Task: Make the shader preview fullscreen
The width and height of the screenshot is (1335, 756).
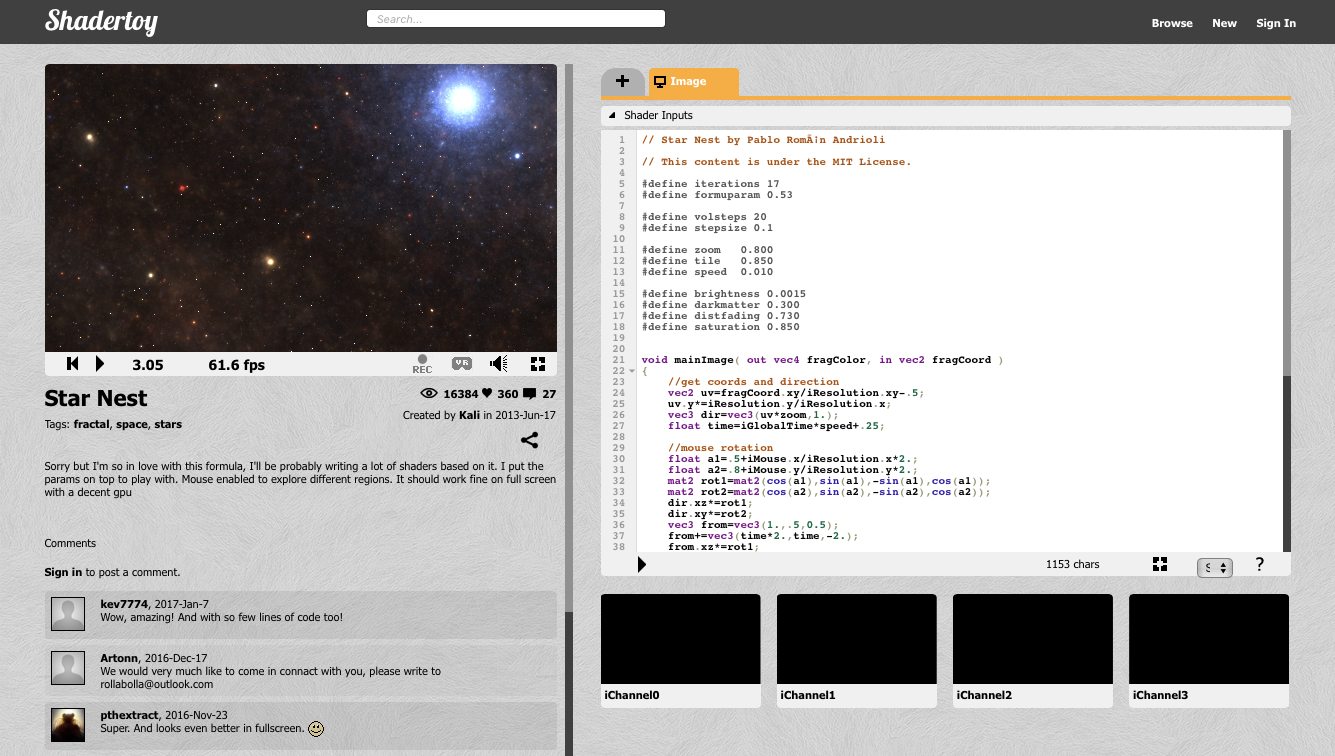Action: click(537, 364)
